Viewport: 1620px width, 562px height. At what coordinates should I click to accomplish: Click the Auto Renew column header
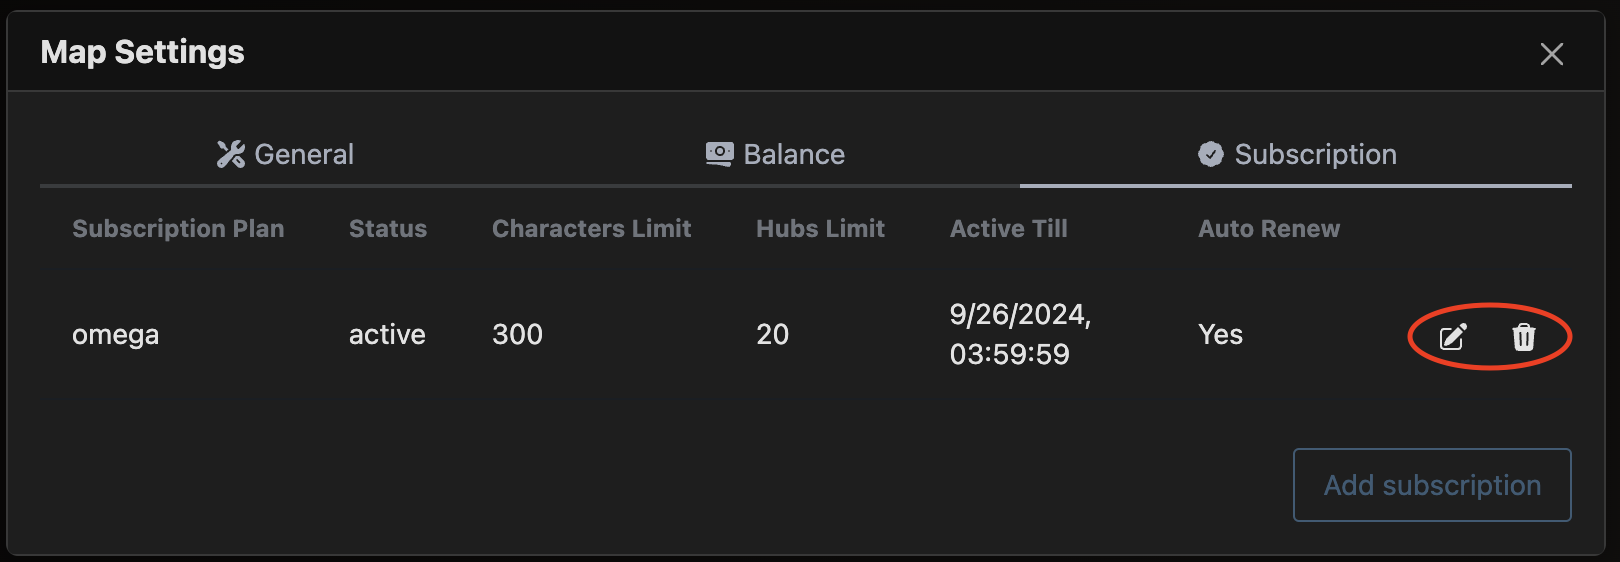[1269, 229]
